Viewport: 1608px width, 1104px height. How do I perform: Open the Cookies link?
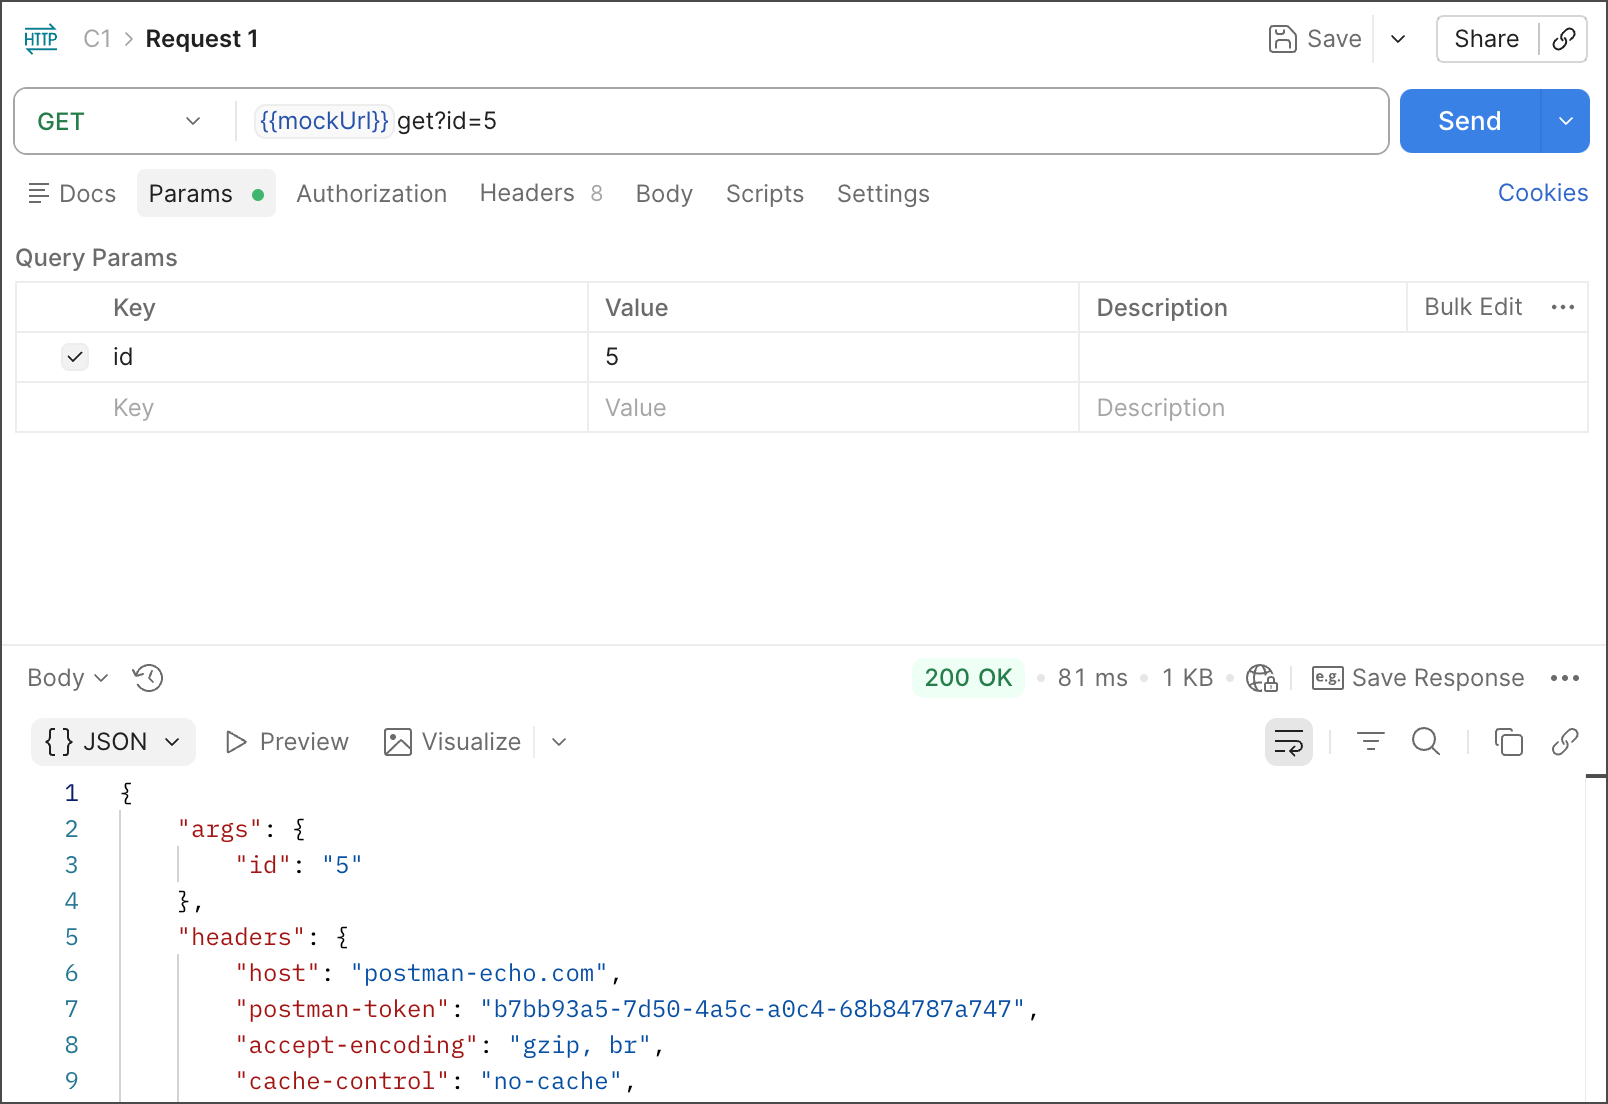point(1542,193)
